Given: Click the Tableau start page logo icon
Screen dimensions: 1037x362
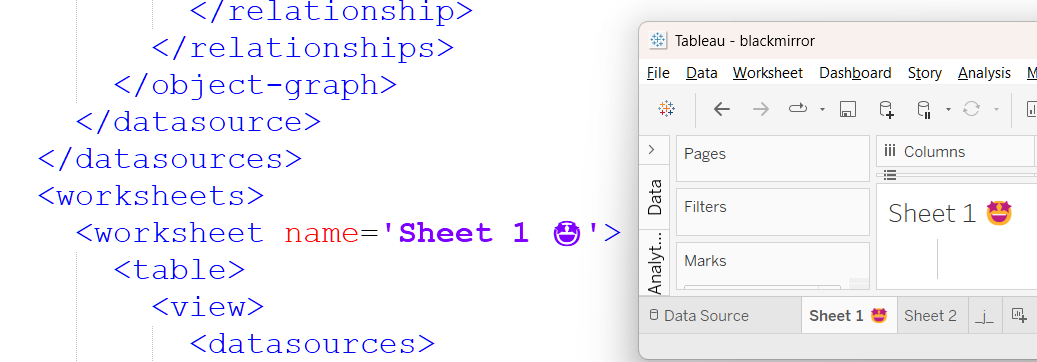Looking at the screenshot, I should [x=667, y=109].
